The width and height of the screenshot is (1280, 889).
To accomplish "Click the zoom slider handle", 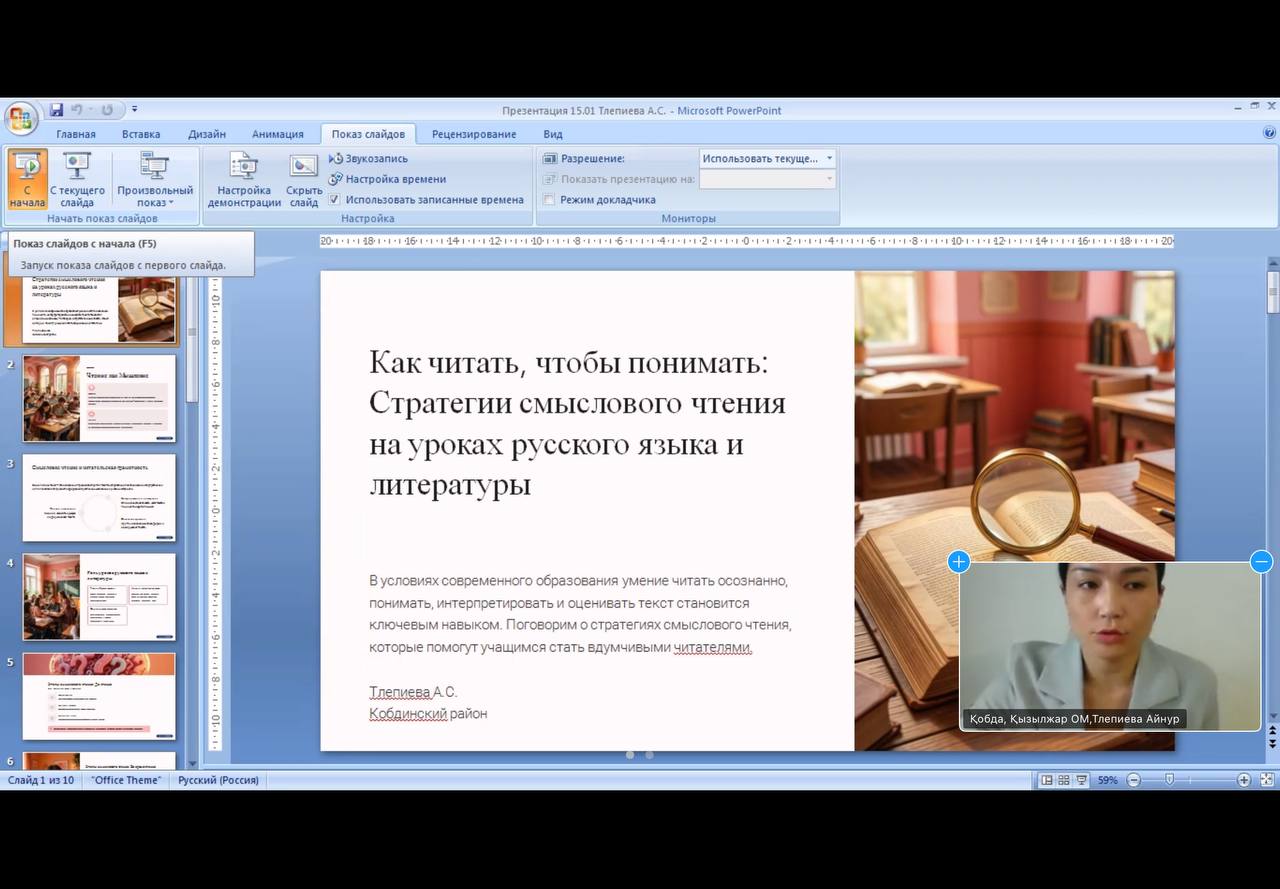I will click(1169, 780).
